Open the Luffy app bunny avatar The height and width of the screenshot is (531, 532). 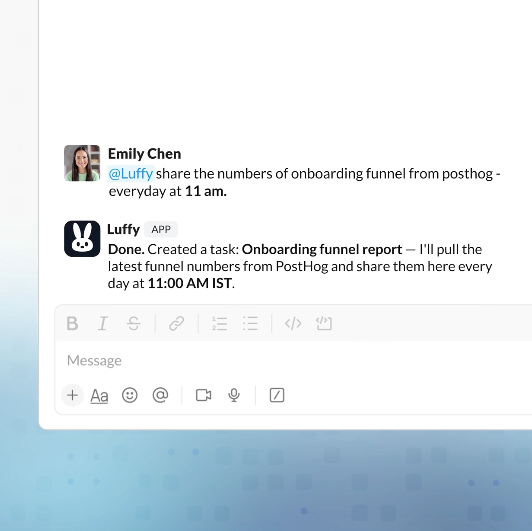(x=82, y=239)
